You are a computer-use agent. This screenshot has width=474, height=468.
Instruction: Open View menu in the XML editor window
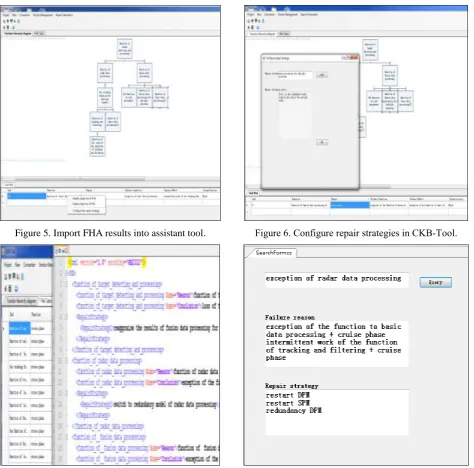click(17, 265)
